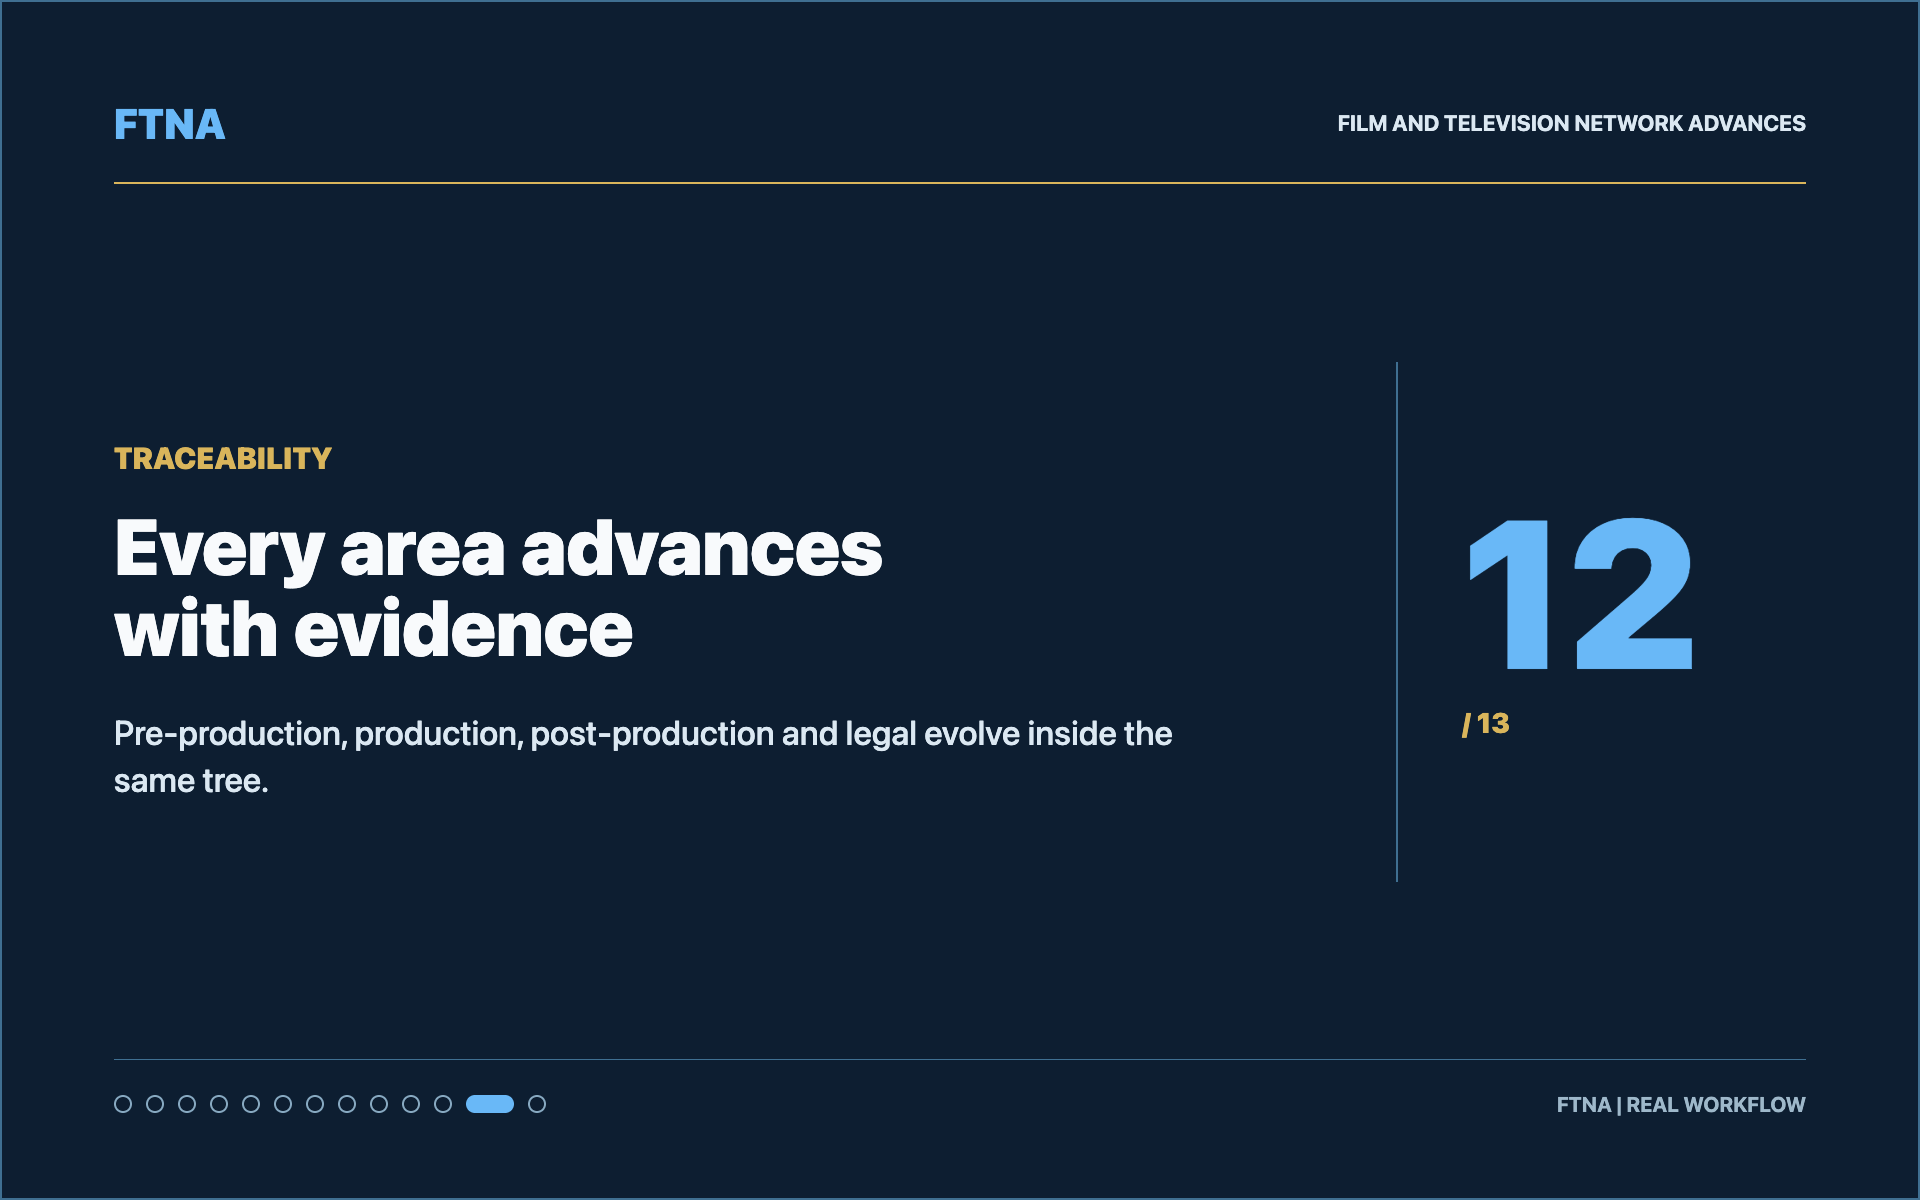Click the FTNA logo in the header

point(169,125)
